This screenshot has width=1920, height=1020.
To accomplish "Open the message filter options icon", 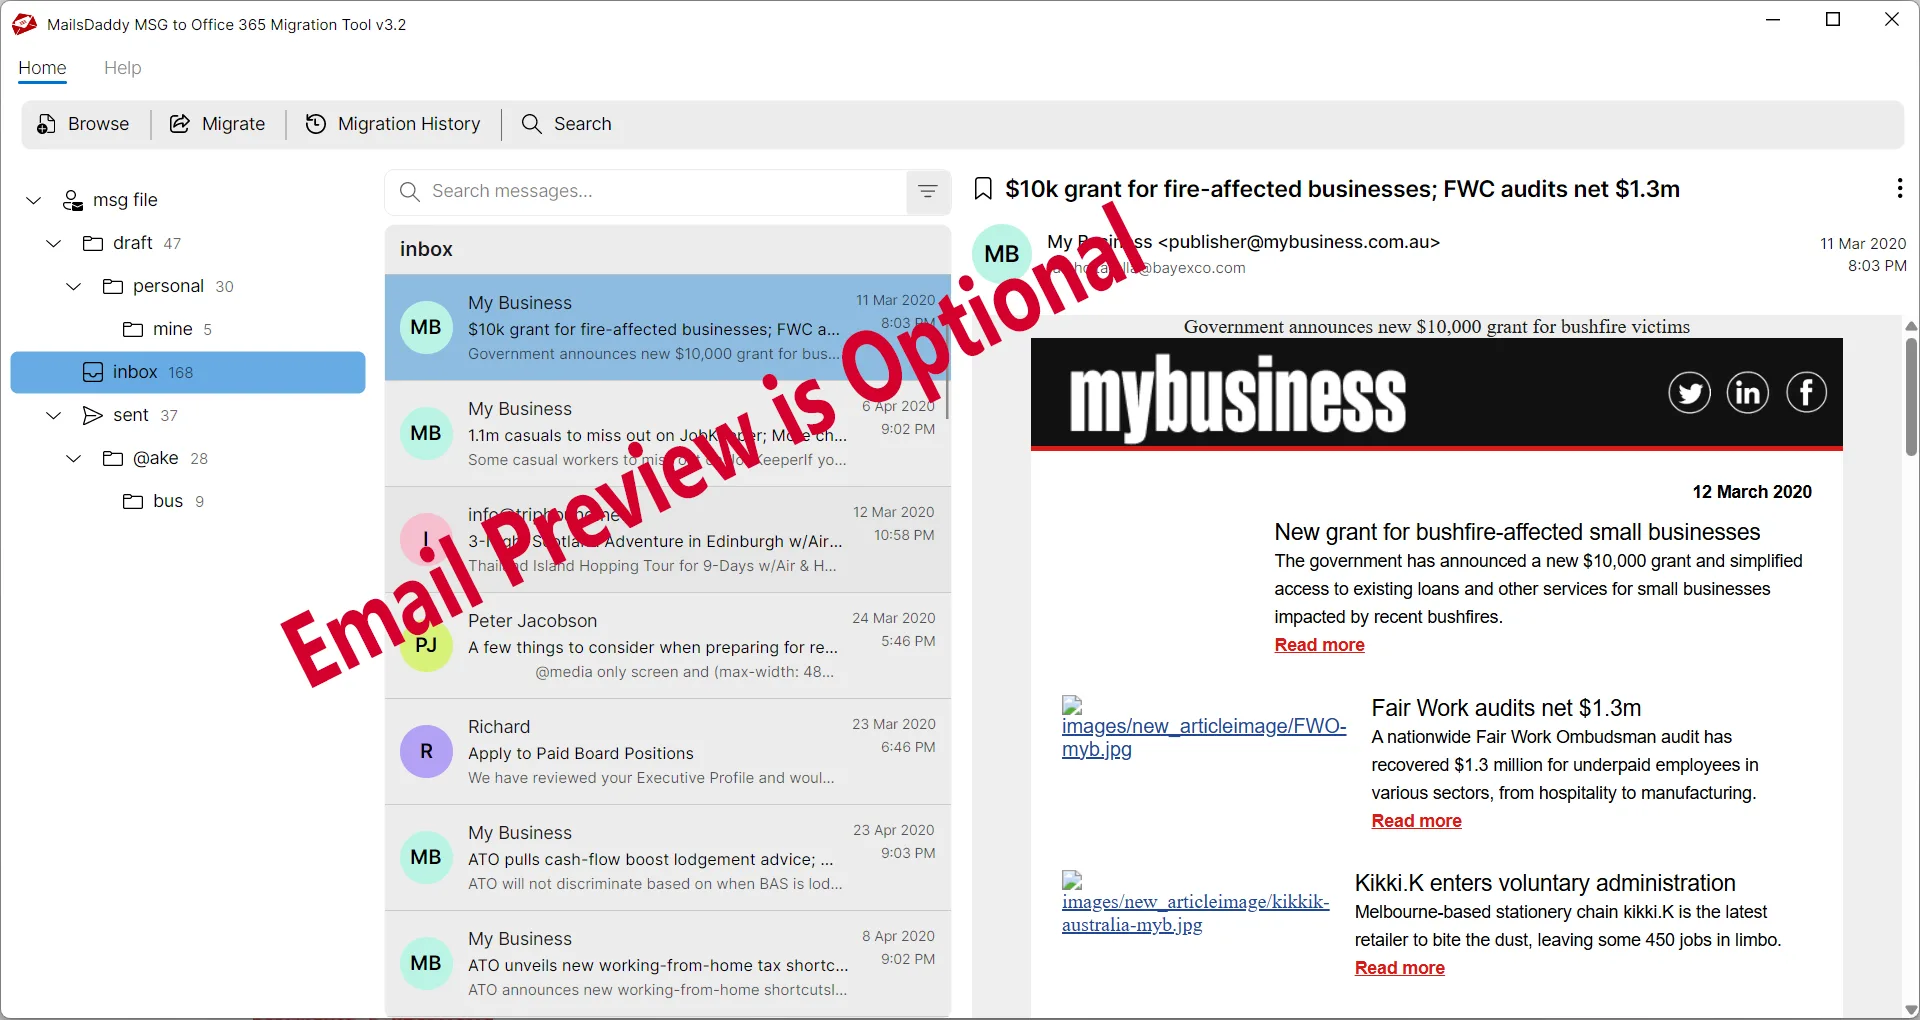I will [927, 192].
